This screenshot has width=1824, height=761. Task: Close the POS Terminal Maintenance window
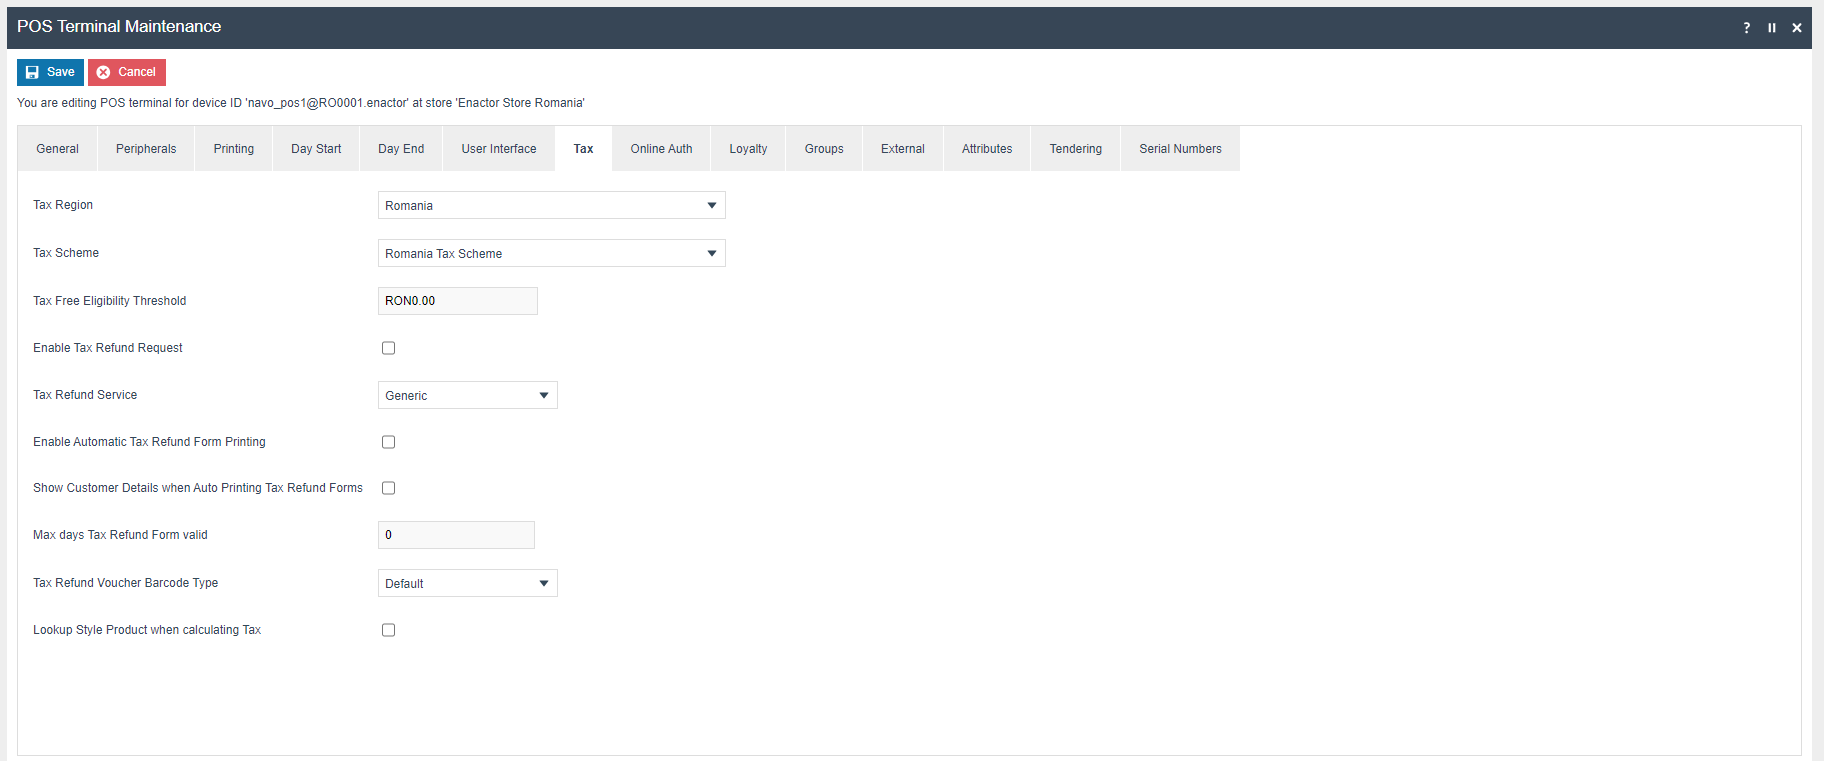[x=1796, y=28]
